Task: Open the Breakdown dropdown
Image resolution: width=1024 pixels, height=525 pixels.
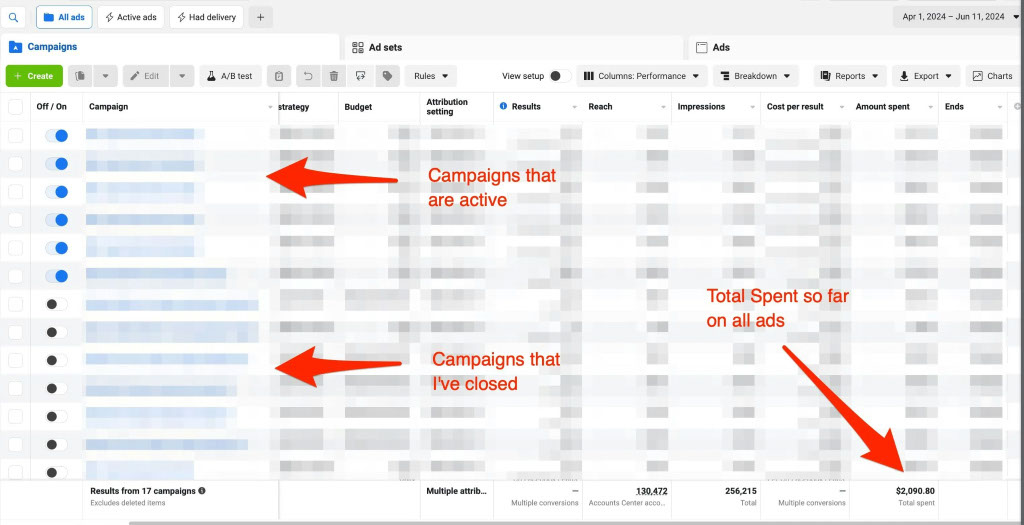Action: click(x=756, y=76)
